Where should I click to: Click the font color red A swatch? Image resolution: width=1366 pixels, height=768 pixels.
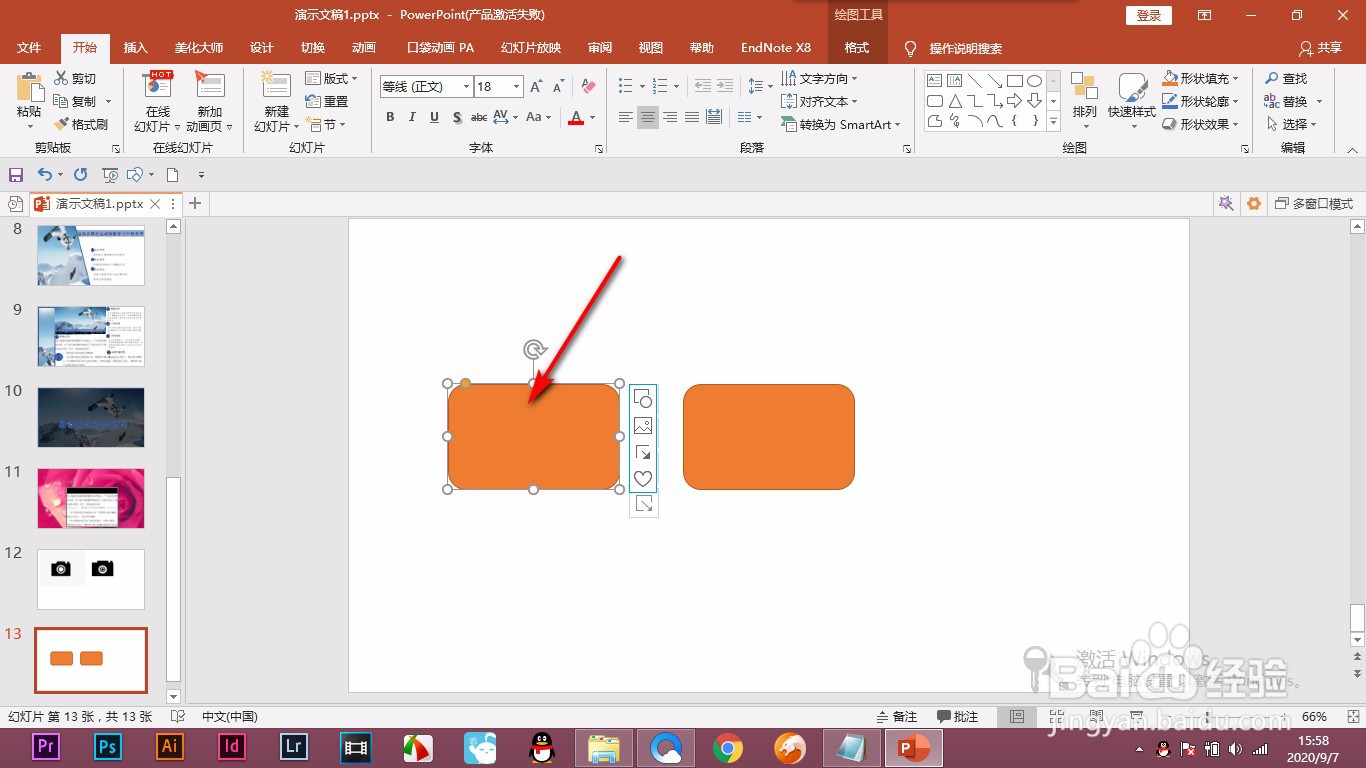pos(576,117)
